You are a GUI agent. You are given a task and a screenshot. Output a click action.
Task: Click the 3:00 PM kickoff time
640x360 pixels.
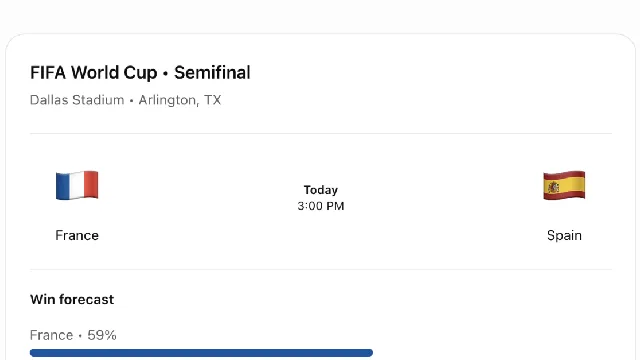pos(321,206)
